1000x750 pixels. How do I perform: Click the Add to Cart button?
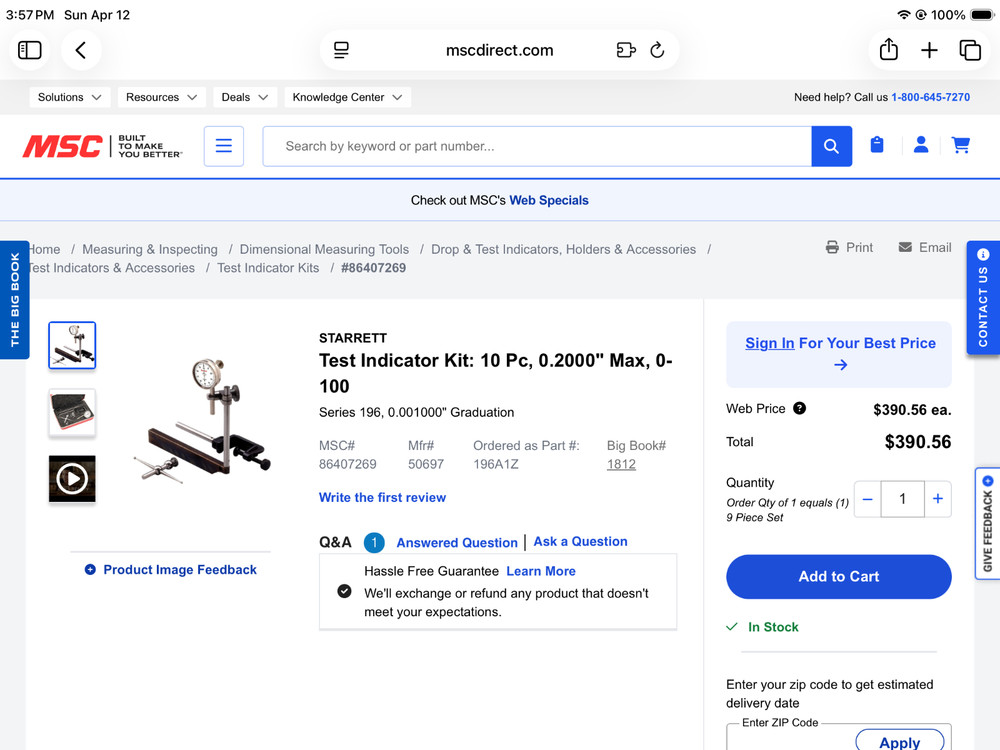pos(838,577)
